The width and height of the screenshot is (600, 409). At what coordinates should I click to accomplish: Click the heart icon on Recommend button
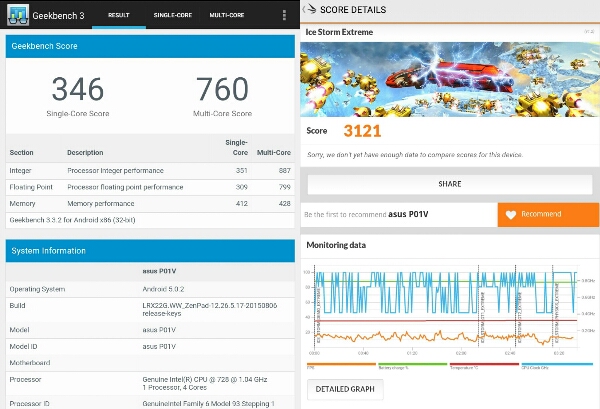(511, 215)
